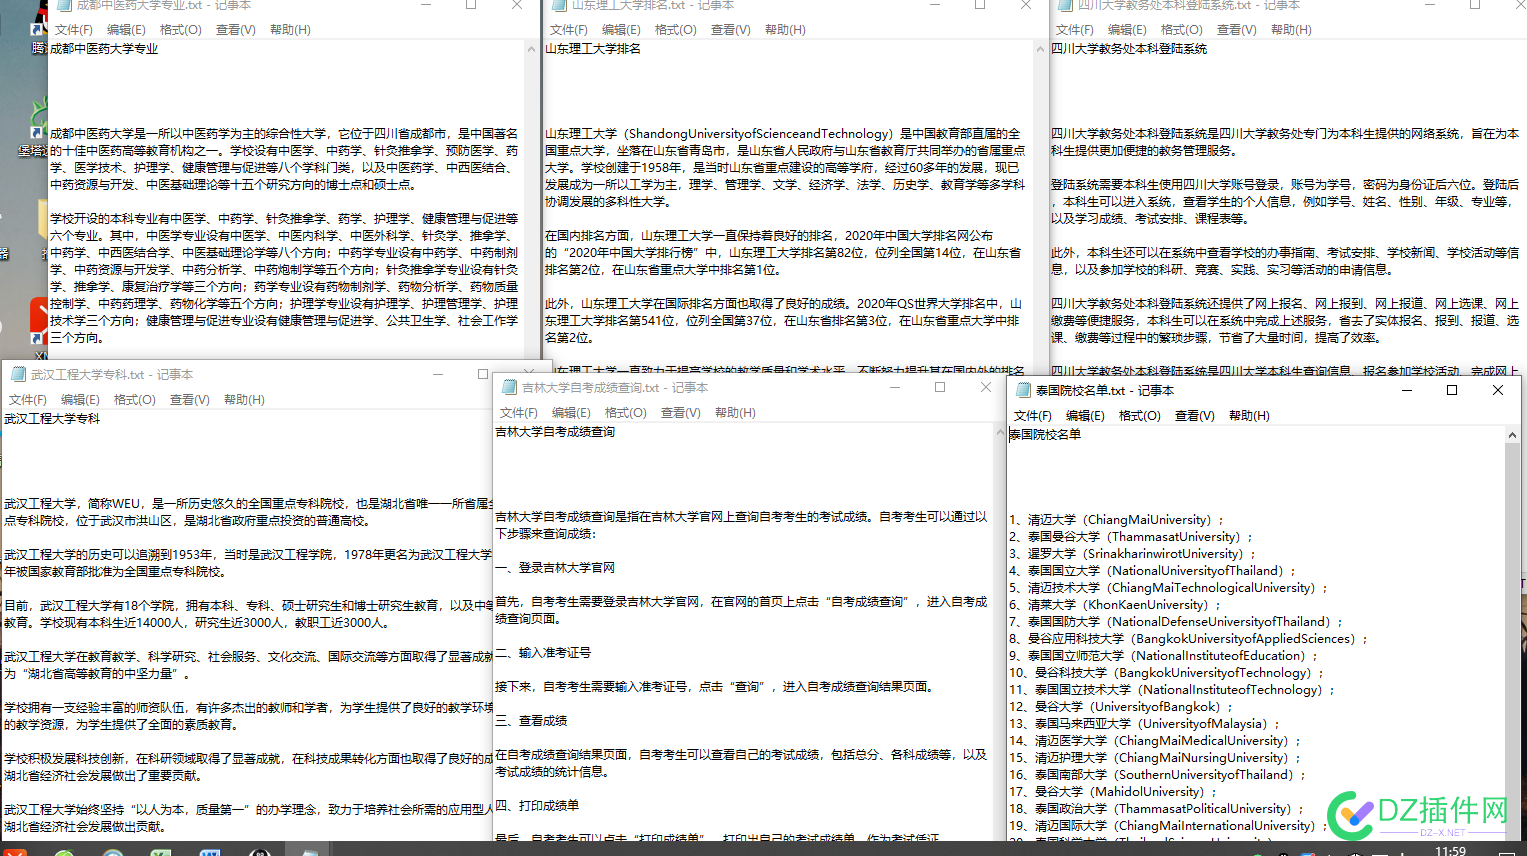Open 帮助(H) menu in 成都中医药大学专业 window
Viewport: 1527px width, 856px height.
pyautogui.click(x=290, y=30)
